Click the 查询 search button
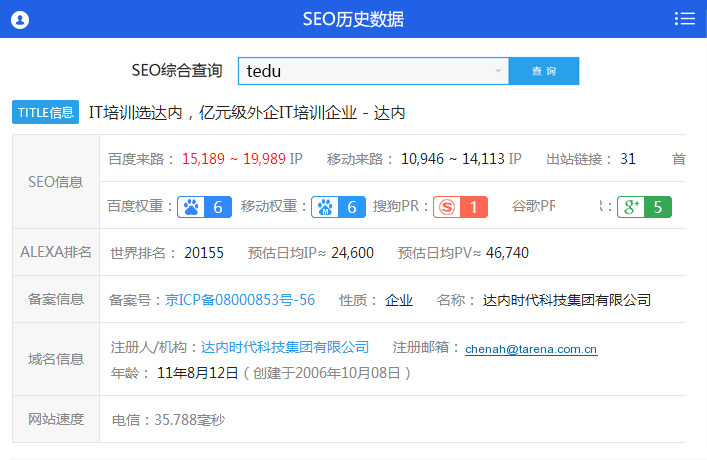This screenshot has width=707, height=460. pyautogui.click(x=543, y=71)
